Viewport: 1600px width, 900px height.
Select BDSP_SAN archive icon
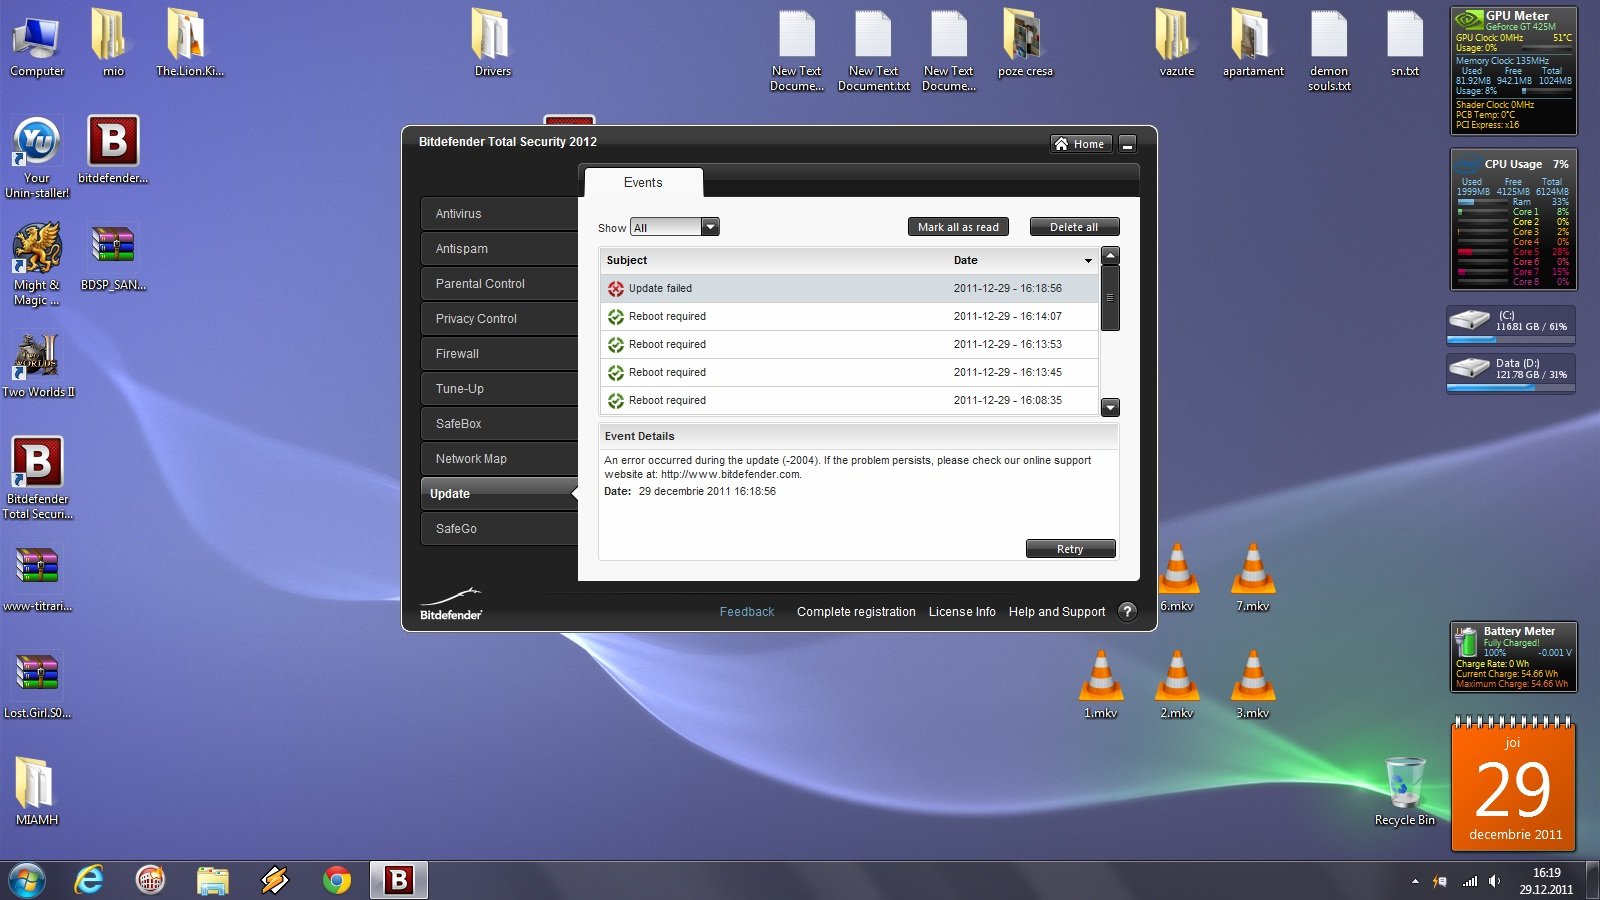tap(113, 258)
